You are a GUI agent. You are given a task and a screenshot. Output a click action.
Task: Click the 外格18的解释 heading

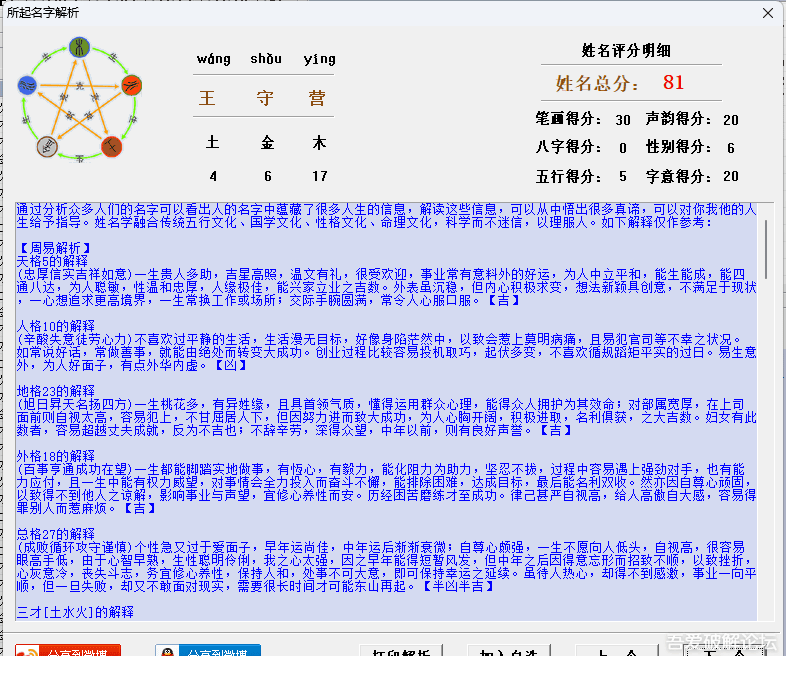coord(56,456)
